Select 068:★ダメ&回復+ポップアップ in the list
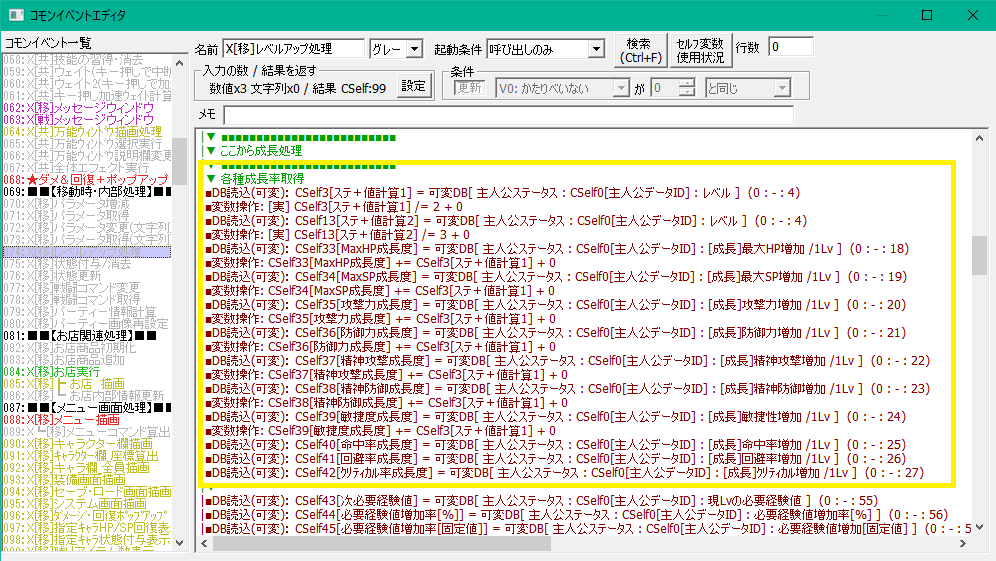This screenshot has width=996, height=561. tap(86, 180)
